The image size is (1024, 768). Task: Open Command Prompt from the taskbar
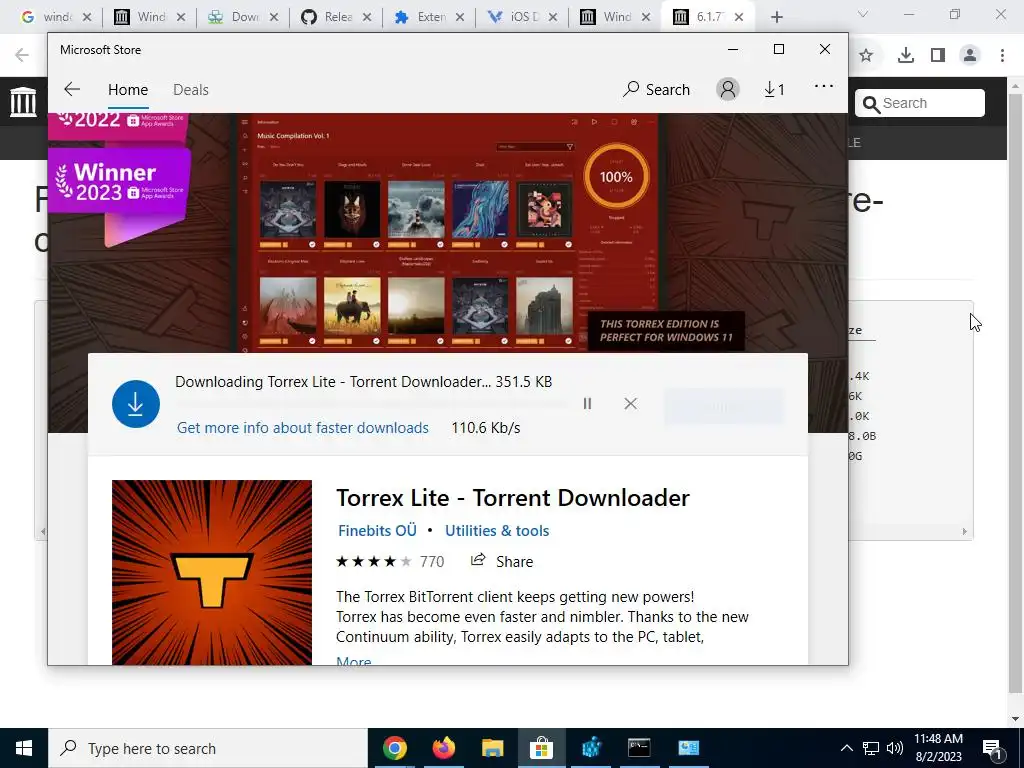(639, 748)
